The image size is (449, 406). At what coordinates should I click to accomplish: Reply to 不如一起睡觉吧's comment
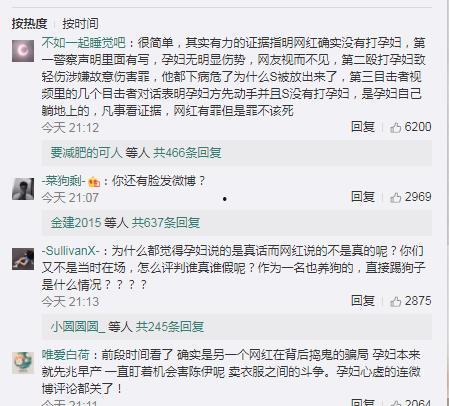point(363,127)
